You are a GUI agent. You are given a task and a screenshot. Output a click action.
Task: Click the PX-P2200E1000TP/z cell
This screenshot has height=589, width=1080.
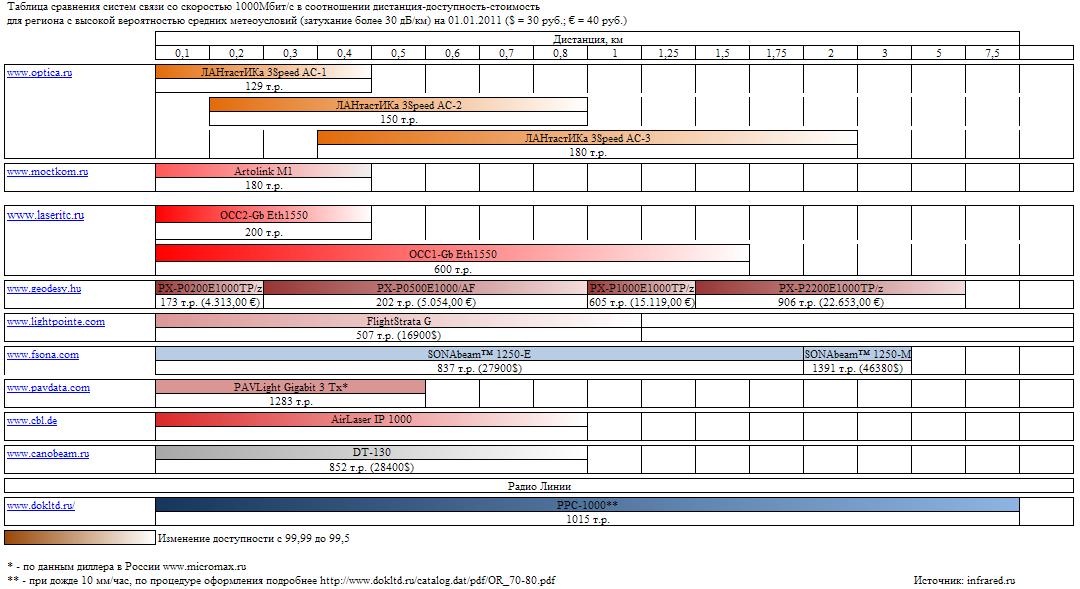831,288
